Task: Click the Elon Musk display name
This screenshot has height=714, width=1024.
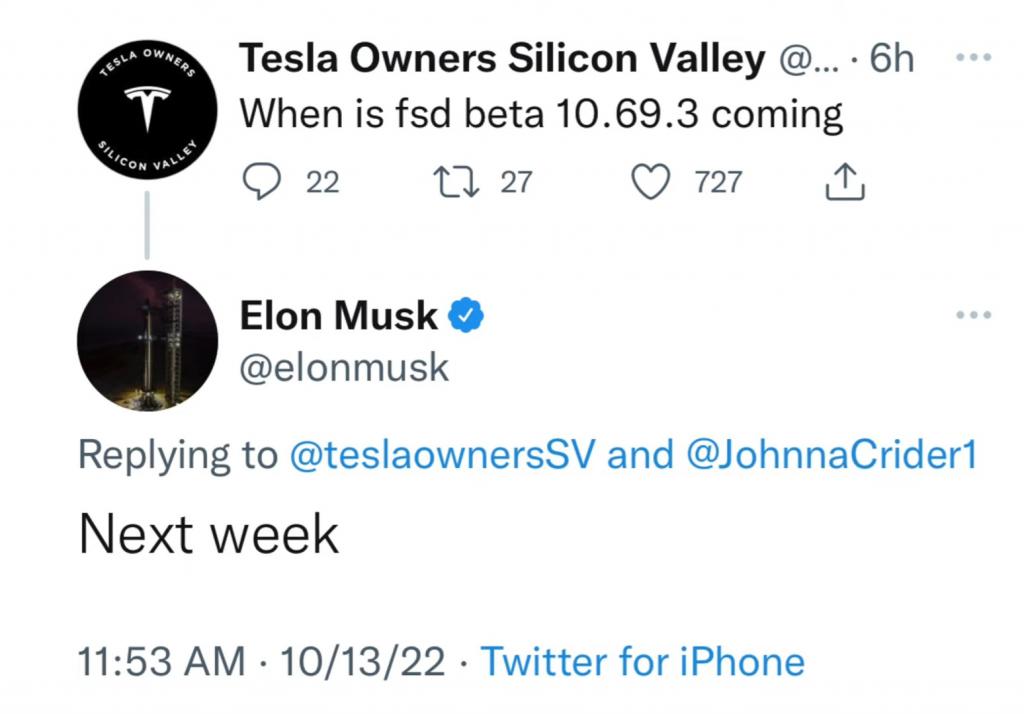Action: [x=338, y=316]
